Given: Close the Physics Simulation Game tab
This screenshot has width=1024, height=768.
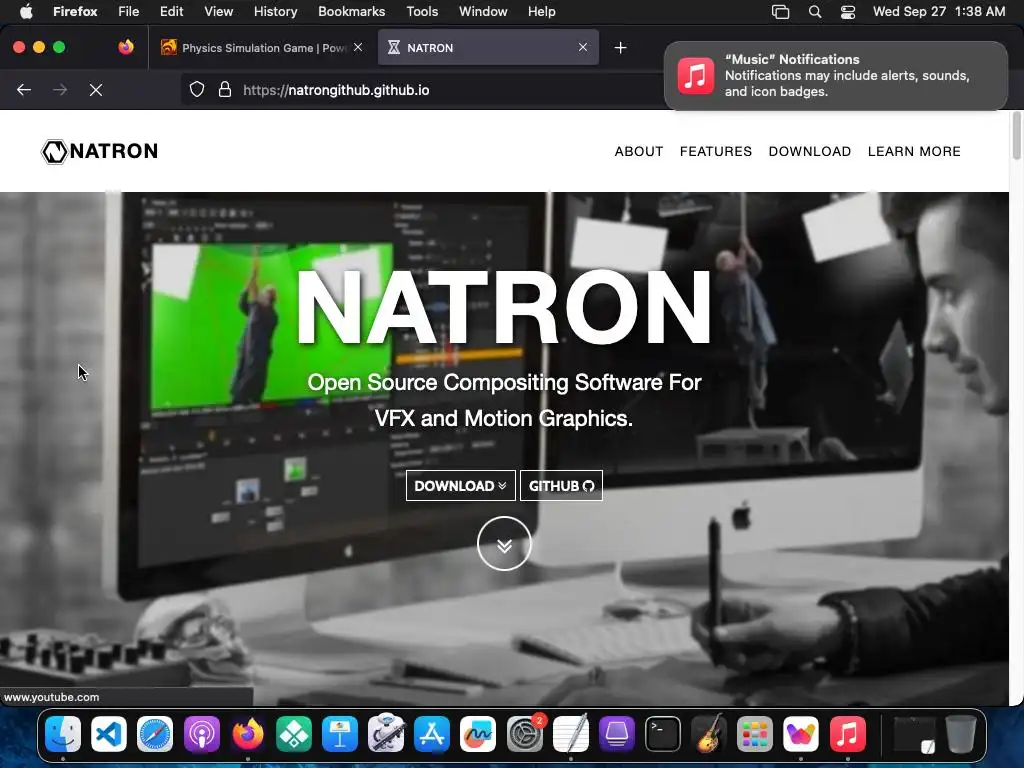Looking at the screenshot, I should pos(358,47).
